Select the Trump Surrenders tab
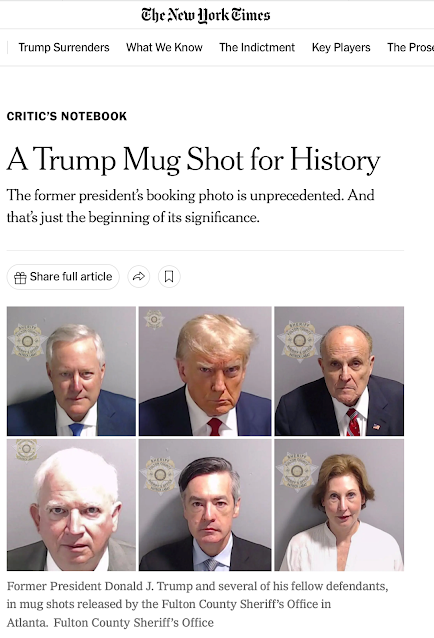Screen dimensions: 434x638 64,47
